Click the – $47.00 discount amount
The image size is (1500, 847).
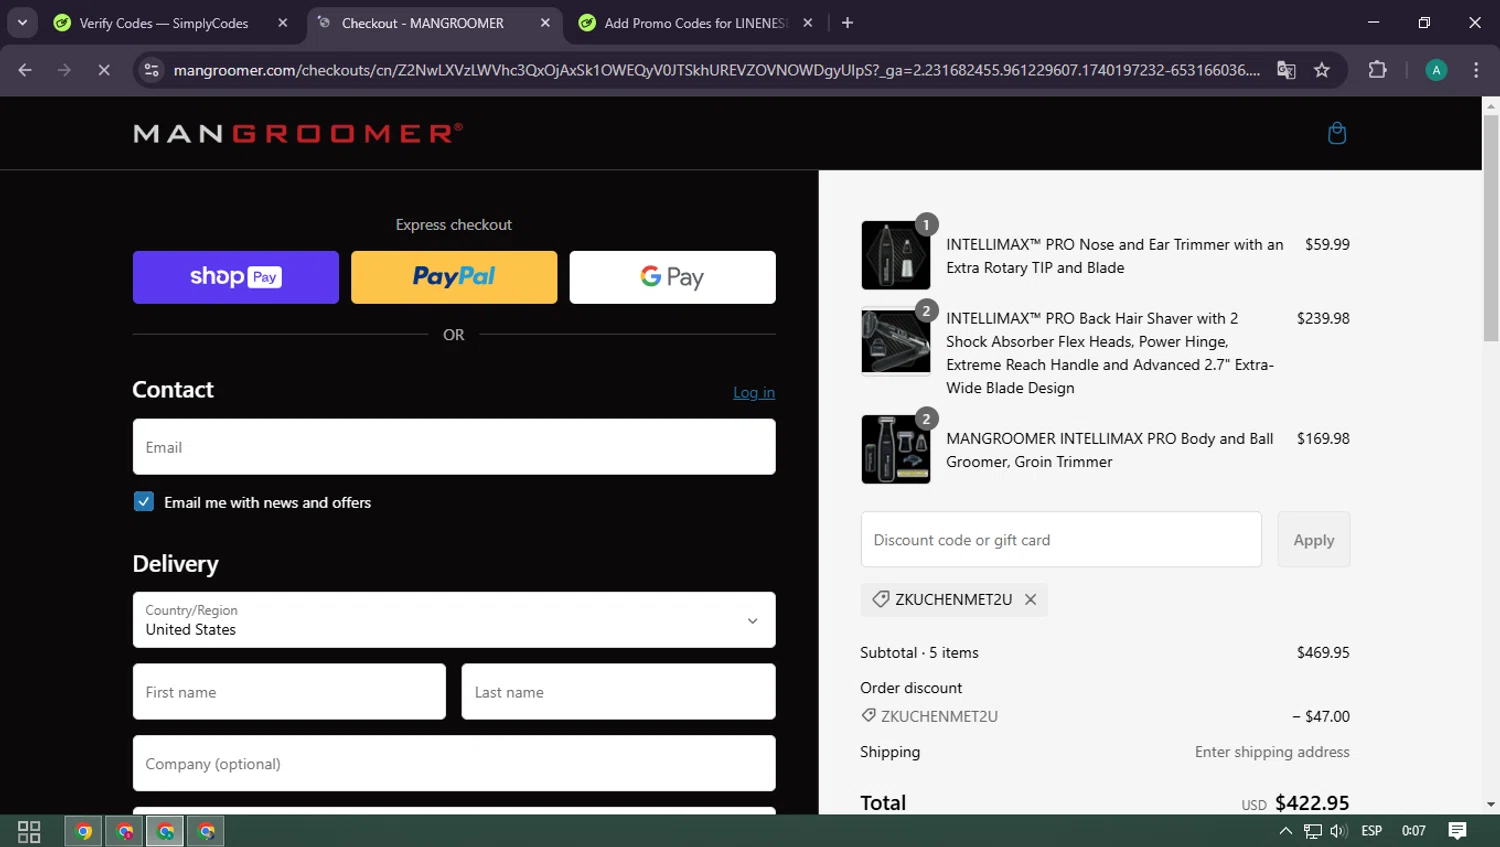(1321, 716)
